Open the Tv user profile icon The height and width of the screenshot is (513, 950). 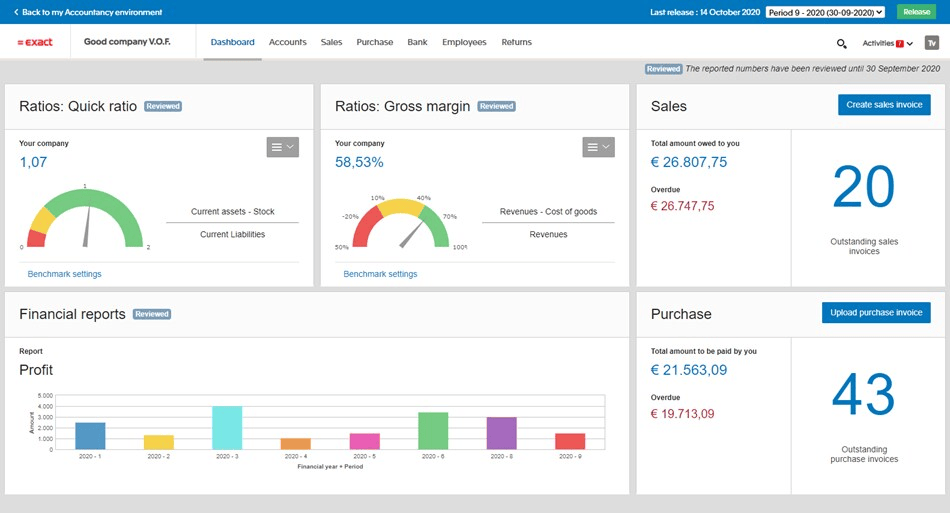pyautogui.click(x=931, y=43)
